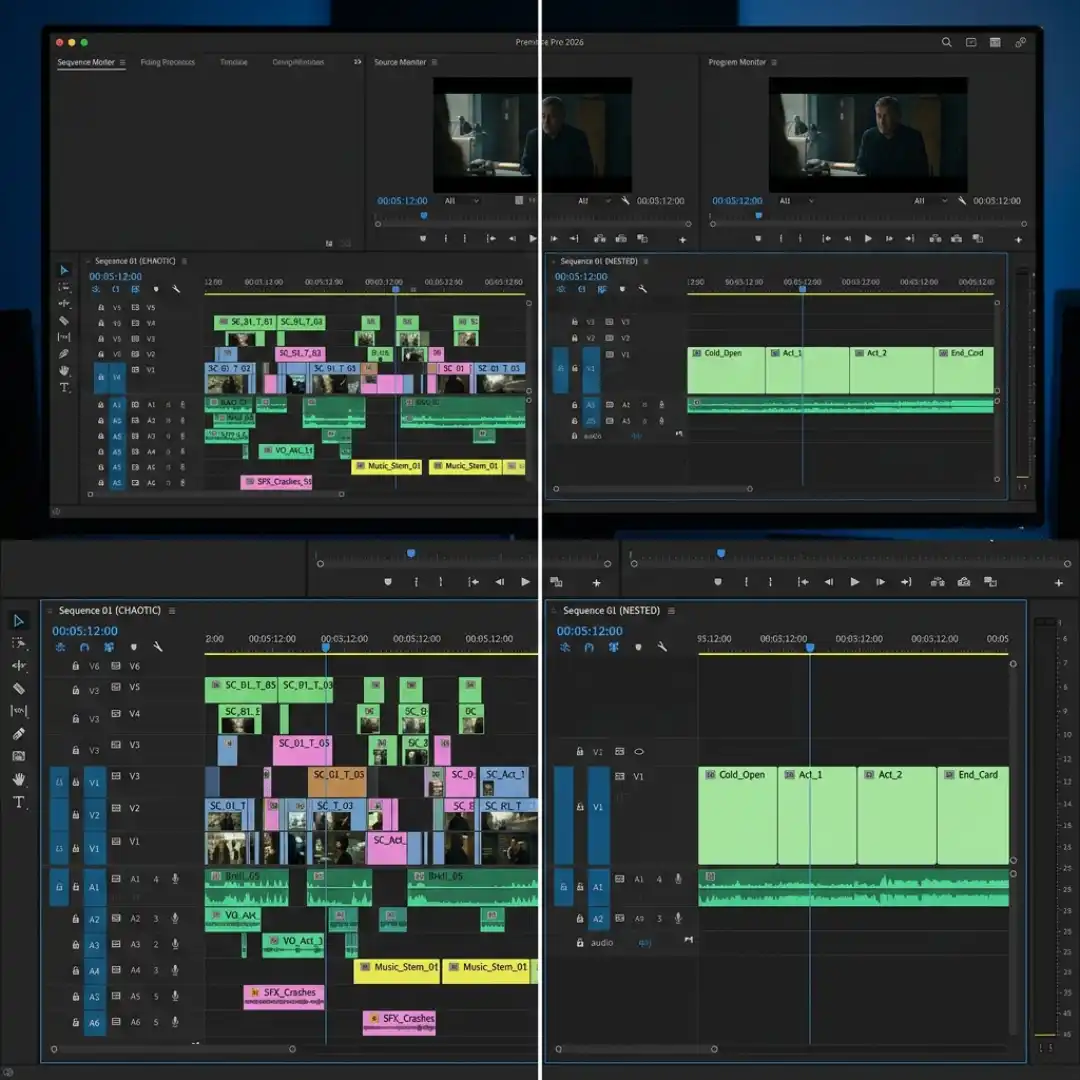Select the Type tool in enlarged toolbar
The image size is (1080, 1080).
tap(19, 802)
